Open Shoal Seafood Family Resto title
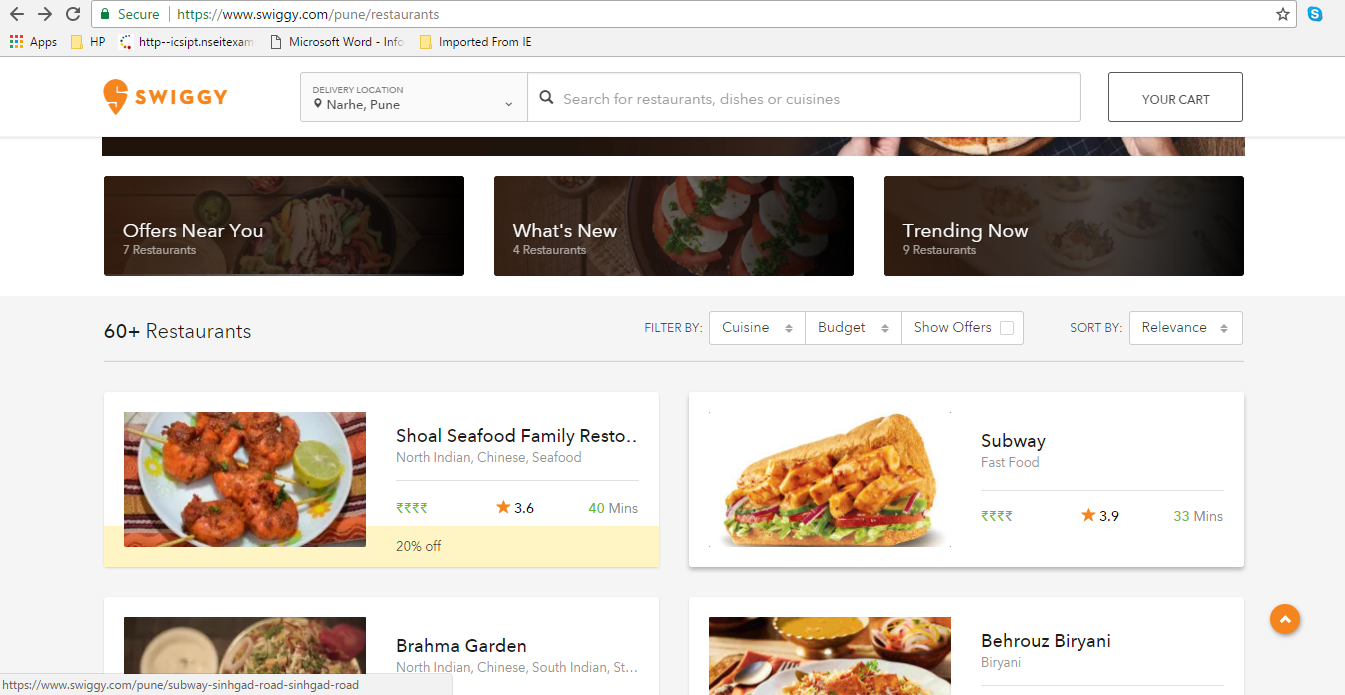 pos(517,436)
